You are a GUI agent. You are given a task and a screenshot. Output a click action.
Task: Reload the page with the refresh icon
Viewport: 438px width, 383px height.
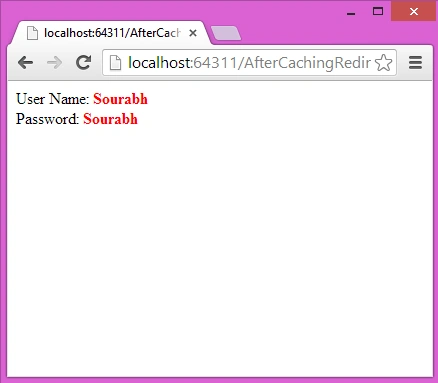tap(83, 62)
